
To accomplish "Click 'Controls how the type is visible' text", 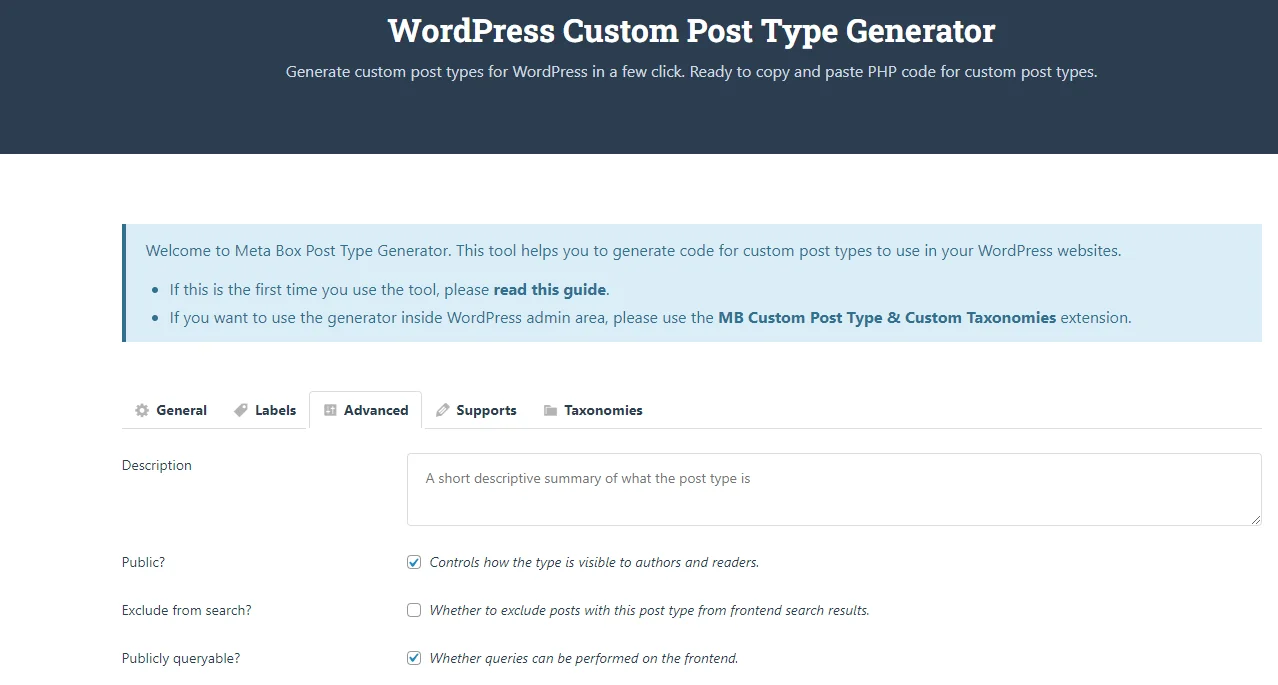I will coord(594,562).
